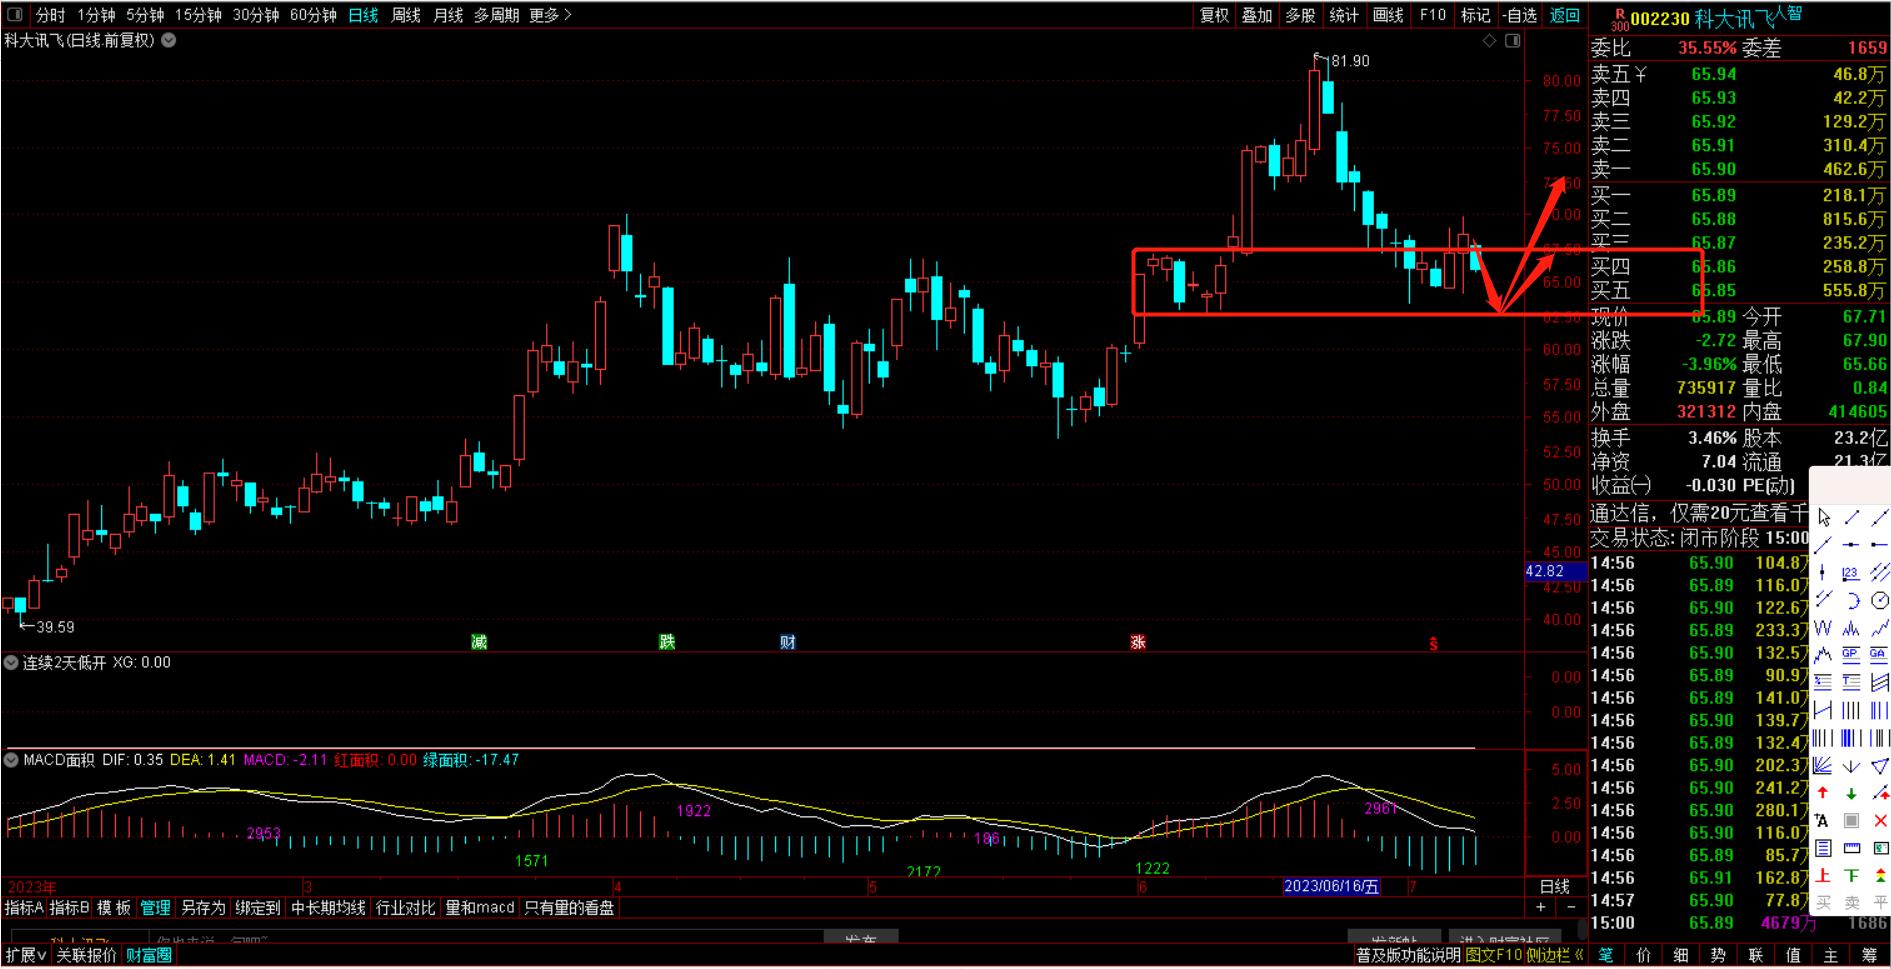Open the 财富圈 tab at bottom
The image size is (1891, 969).
[148, 955]
